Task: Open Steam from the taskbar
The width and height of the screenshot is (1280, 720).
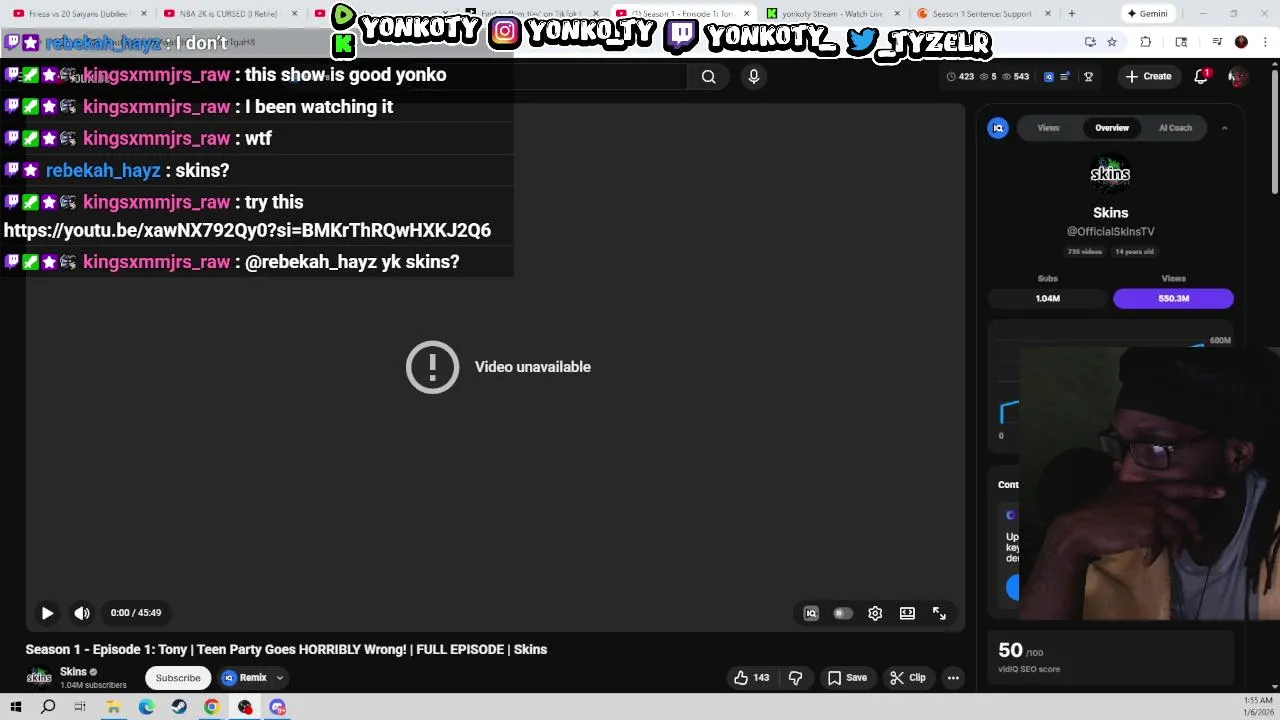Action: point(179,707)
